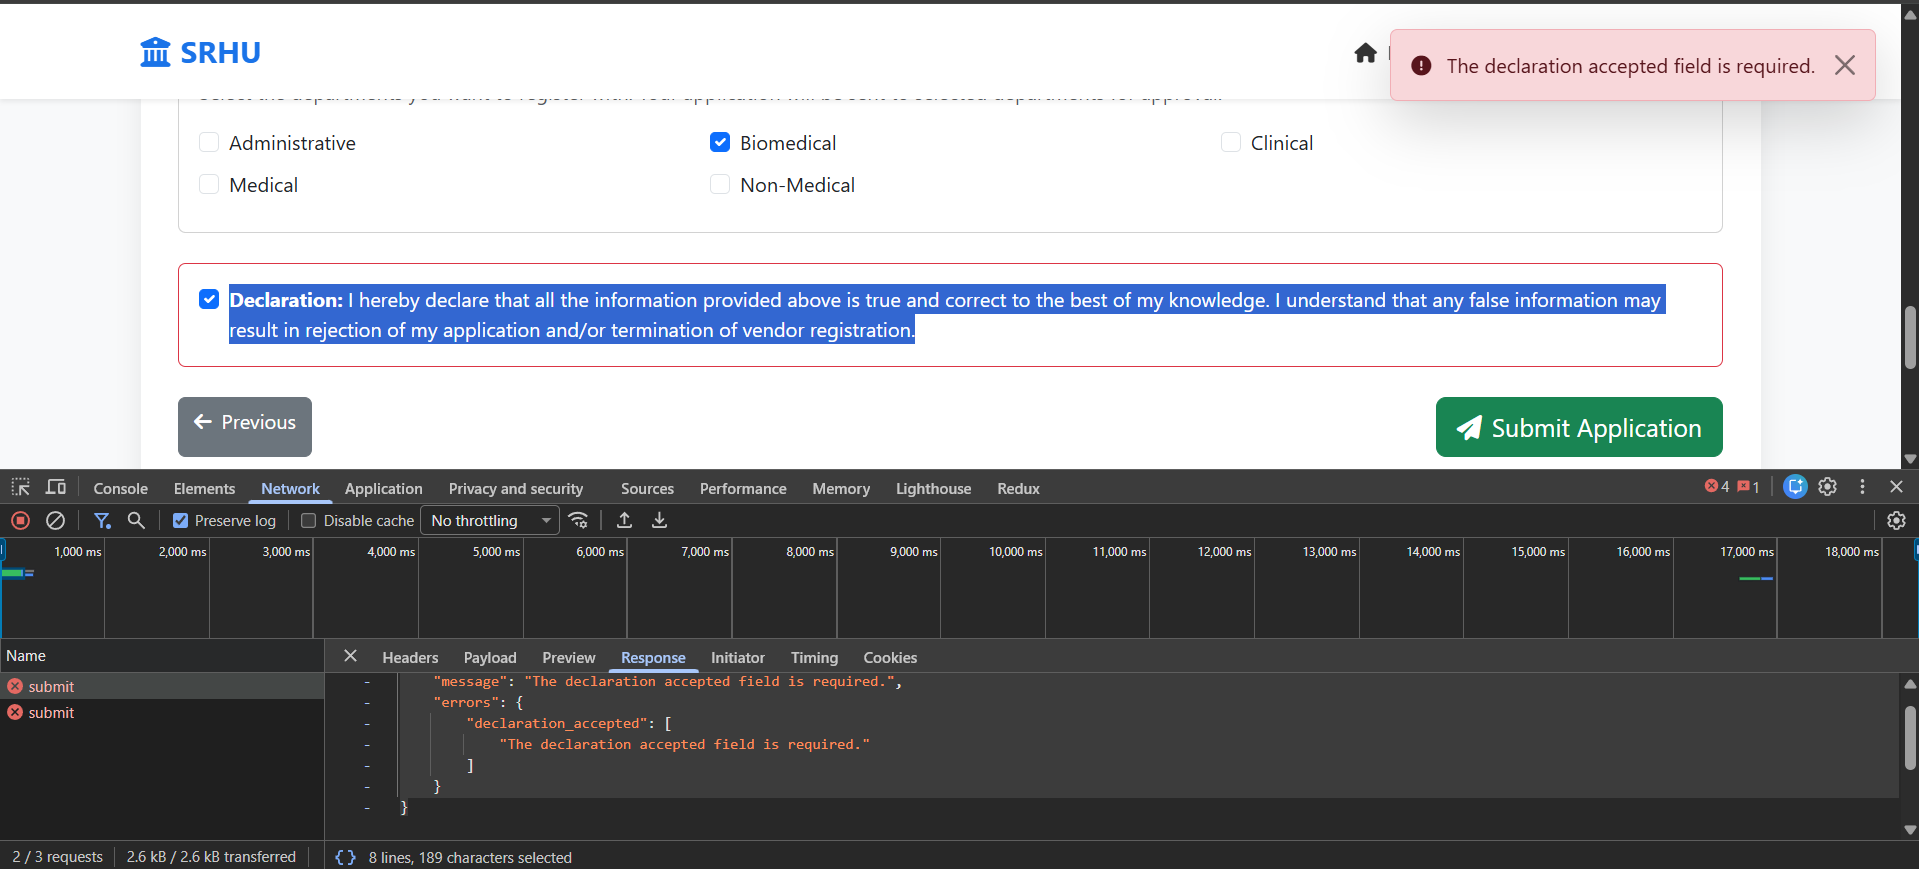The height and width of the screenshot is (869, 1919).
Task: Collapse the errors object in response
Action: click(x=367, y=703)
